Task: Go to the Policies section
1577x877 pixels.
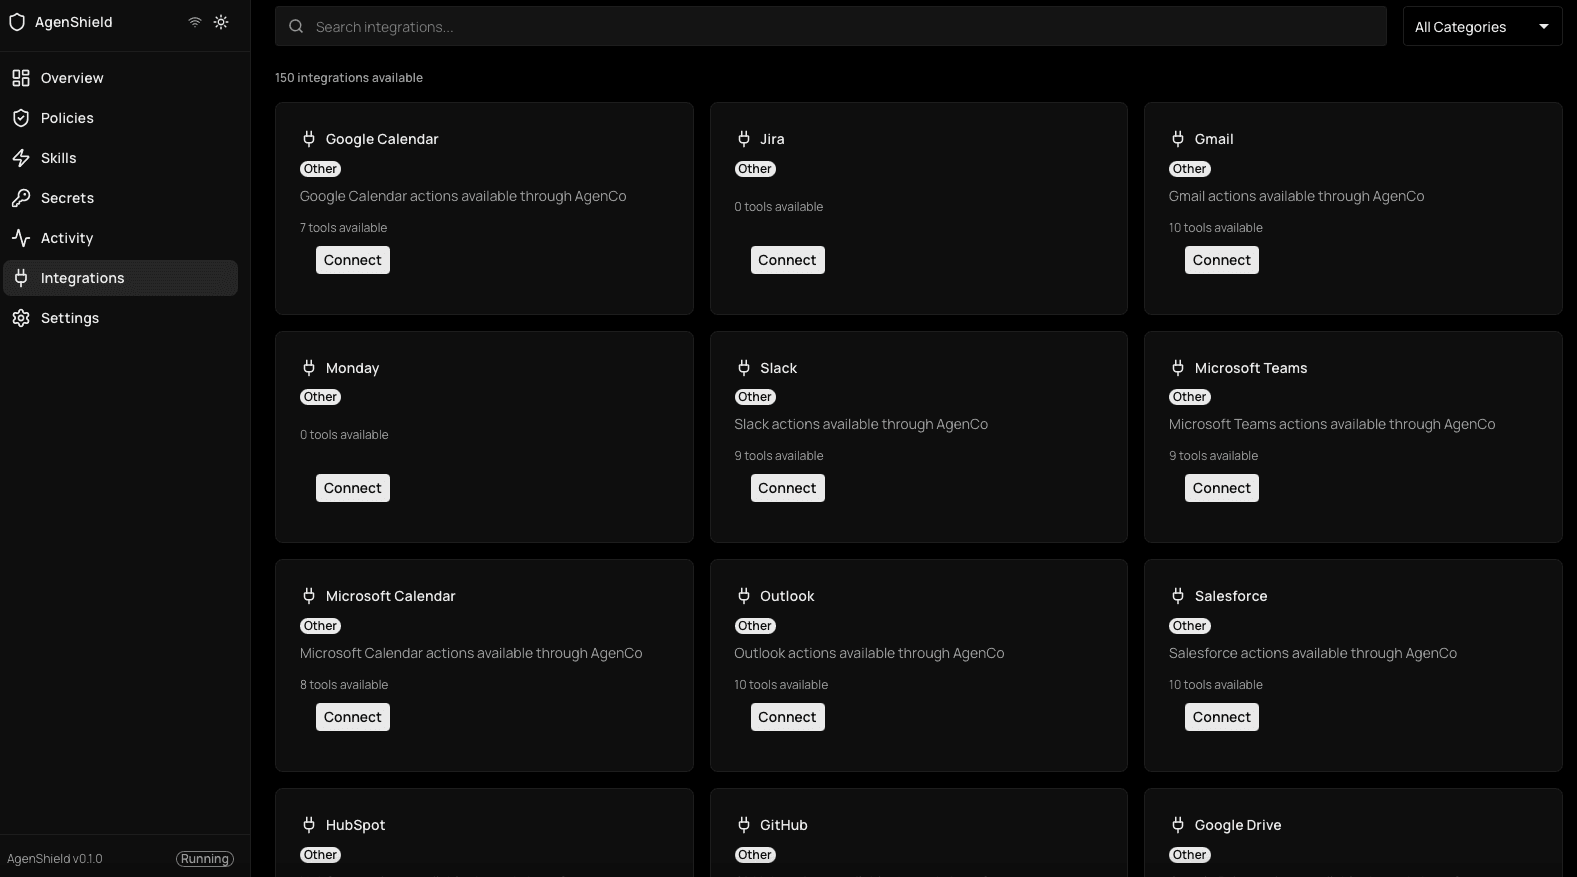Action: click(x=120, y=118)
